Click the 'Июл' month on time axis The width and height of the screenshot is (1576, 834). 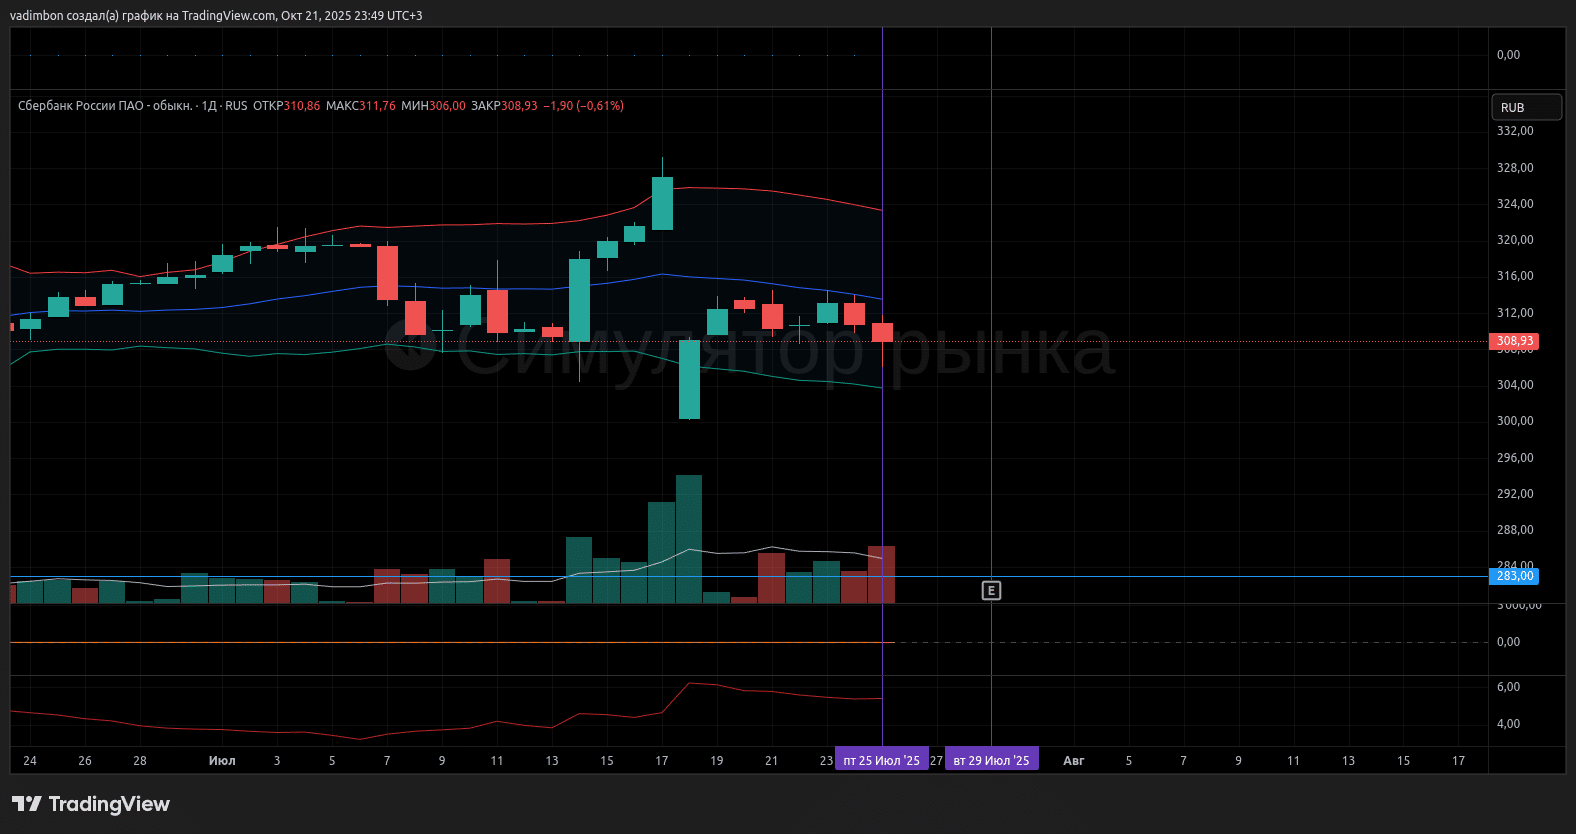[222, 761]
